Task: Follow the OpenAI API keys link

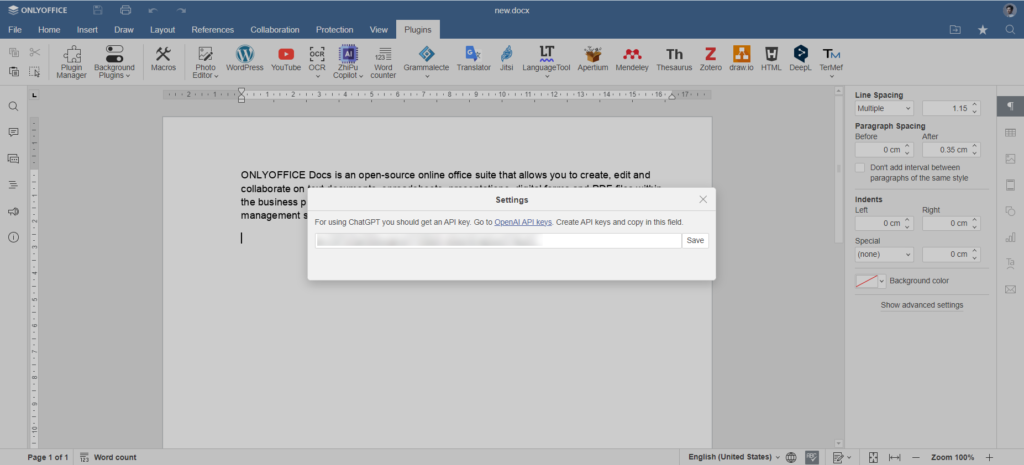Action: [523, 221]
